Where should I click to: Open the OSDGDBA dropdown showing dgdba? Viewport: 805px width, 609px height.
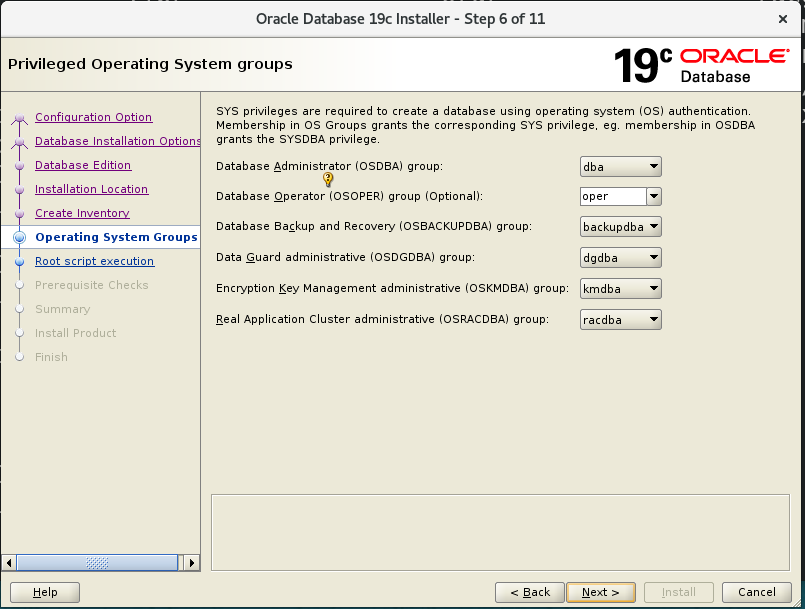[621, 258]
